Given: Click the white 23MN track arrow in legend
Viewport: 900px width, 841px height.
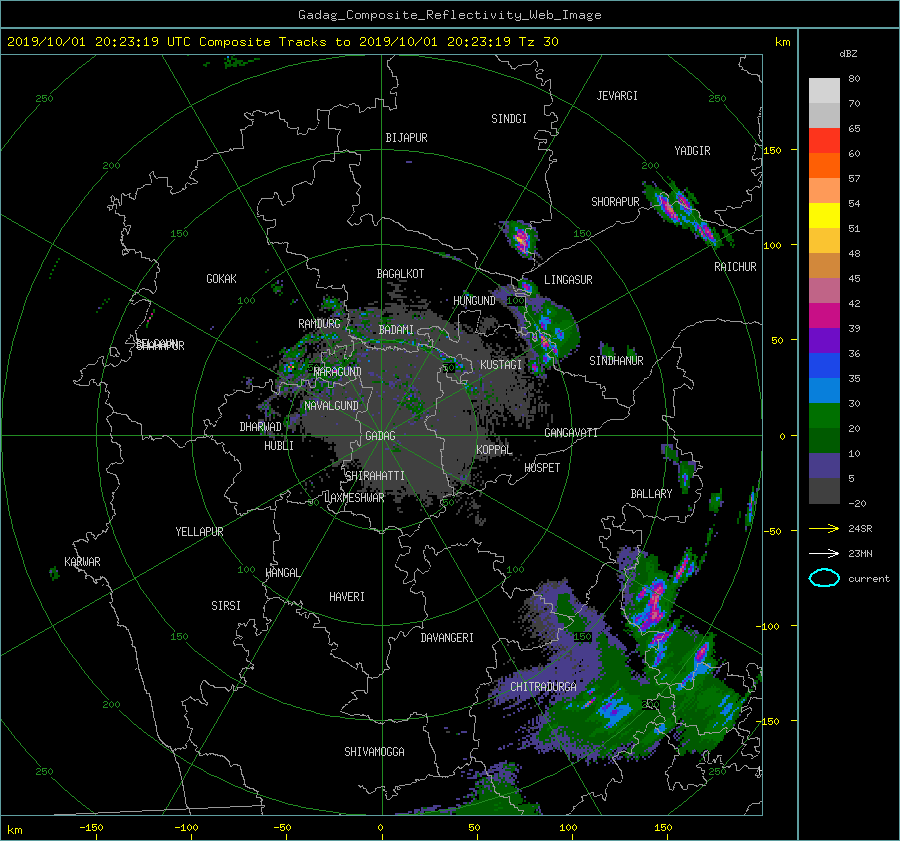Looking at the screenshot, I should (x=824, y=553).
